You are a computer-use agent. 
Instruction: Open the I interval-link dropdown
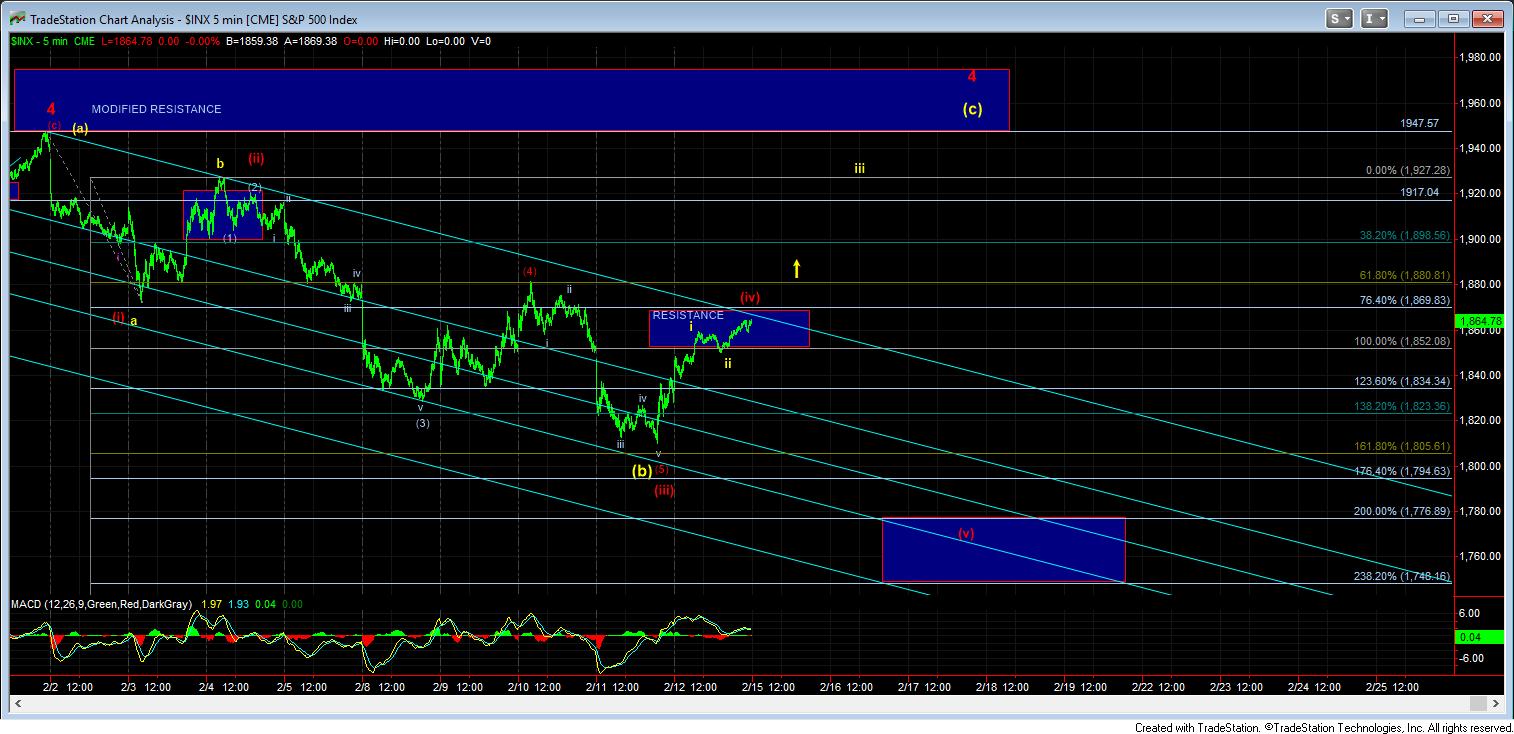(x=1376, y=18)
